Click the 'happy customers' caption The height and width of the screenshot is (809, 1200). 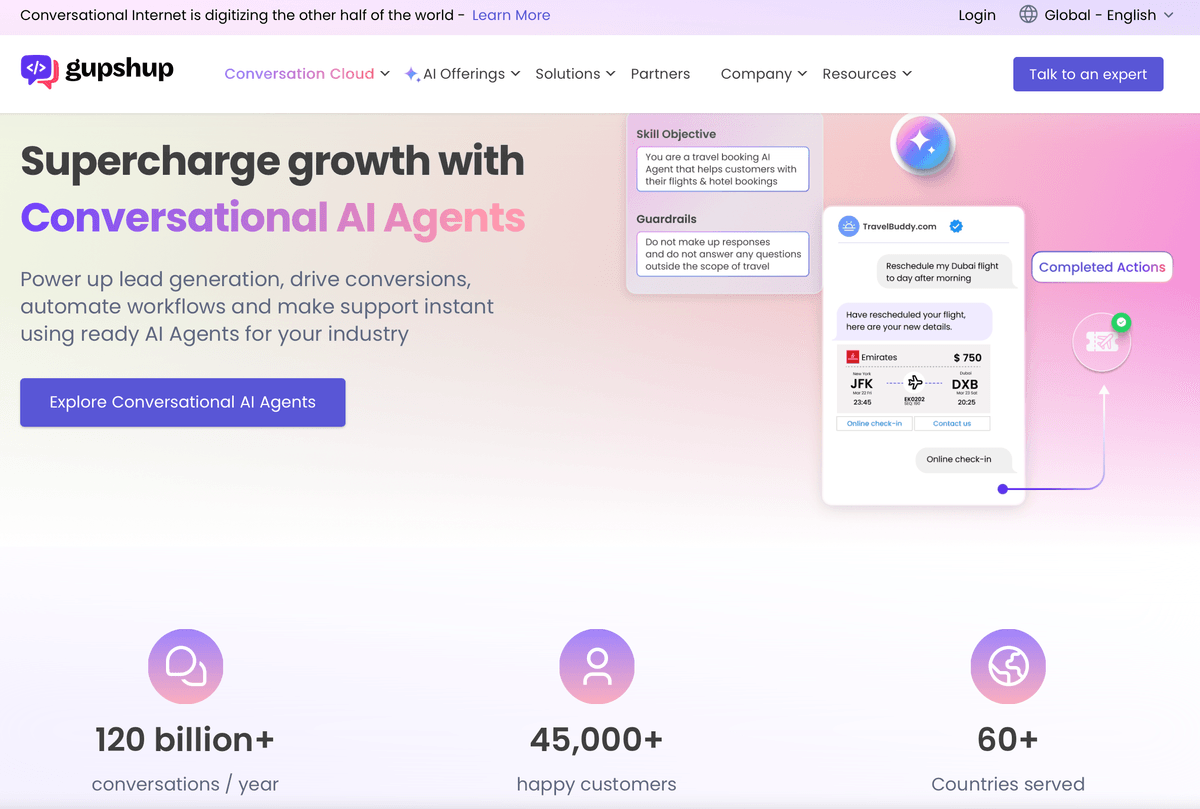597,784
